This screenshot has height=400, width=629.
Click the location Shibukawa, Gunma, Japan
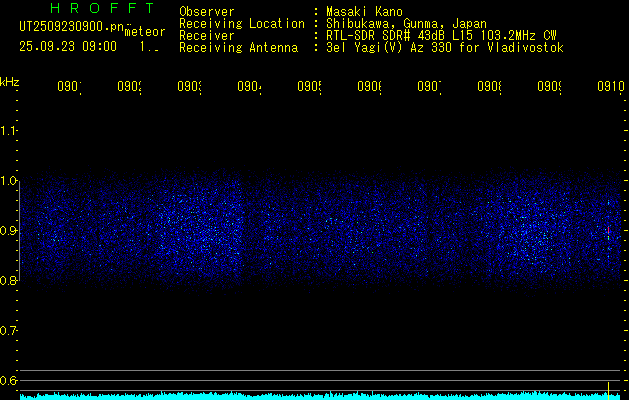(406, 24)
